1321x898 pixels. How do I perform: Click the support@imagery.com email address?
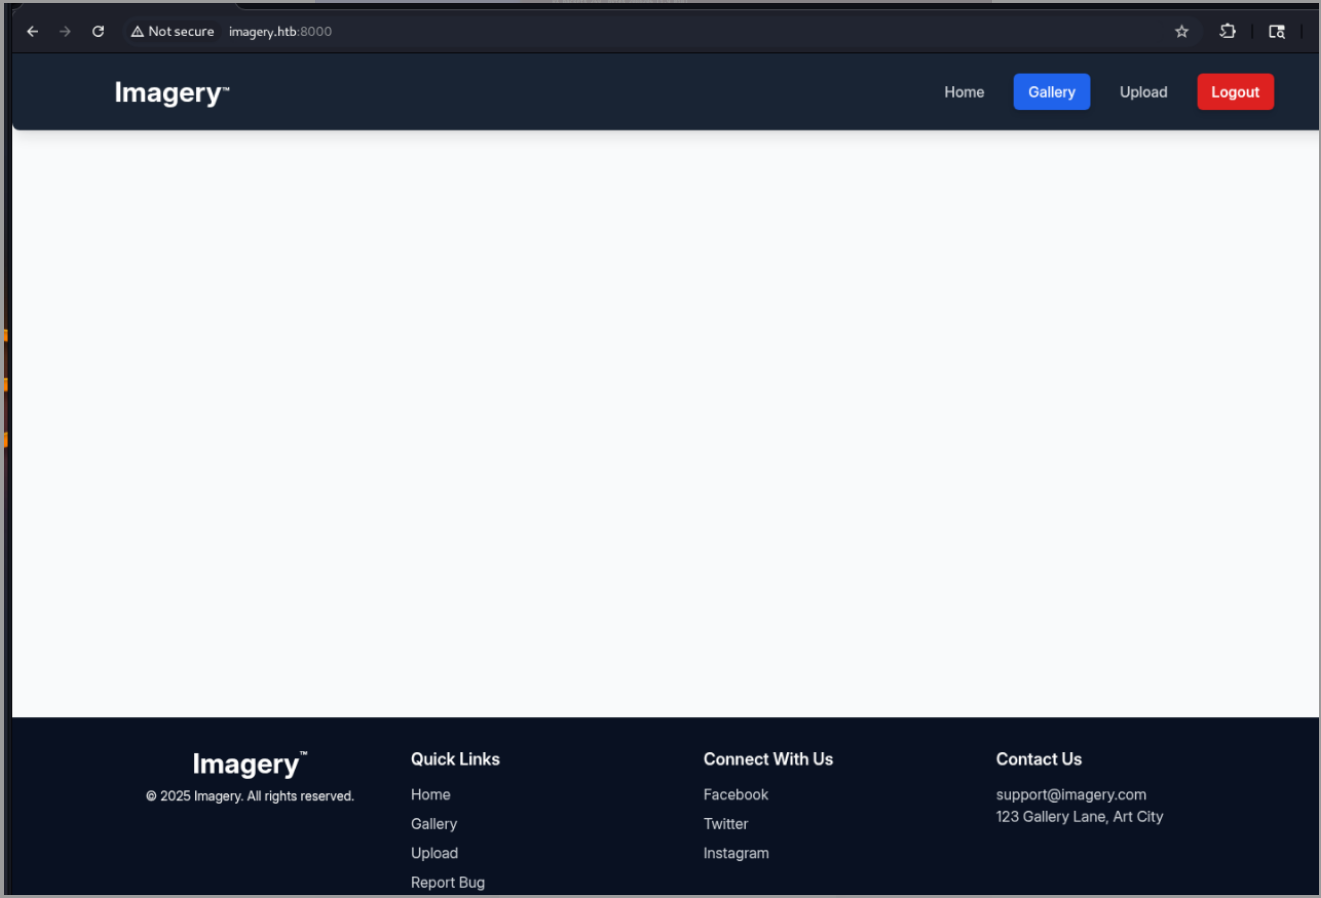click(x=1071, y=795)
